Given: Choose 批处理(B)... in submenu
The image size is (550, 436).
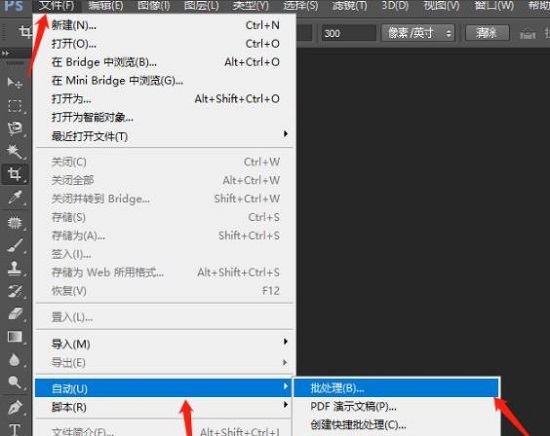Looking at the screenshot, I should pyautogui.click(x=396, y=388).
